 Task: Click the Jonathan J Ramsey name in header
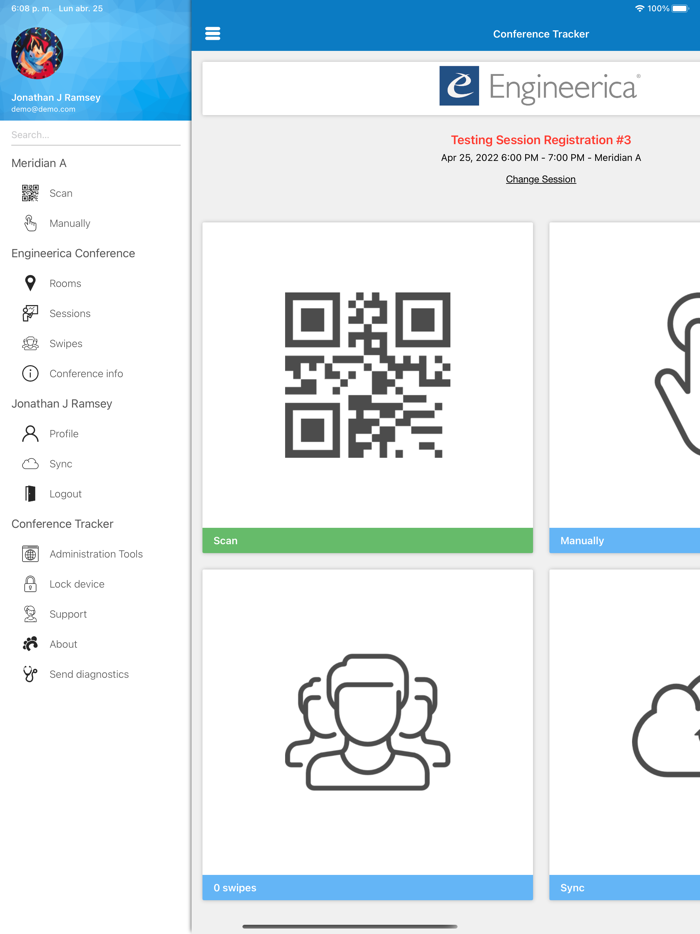coord(56,98)
